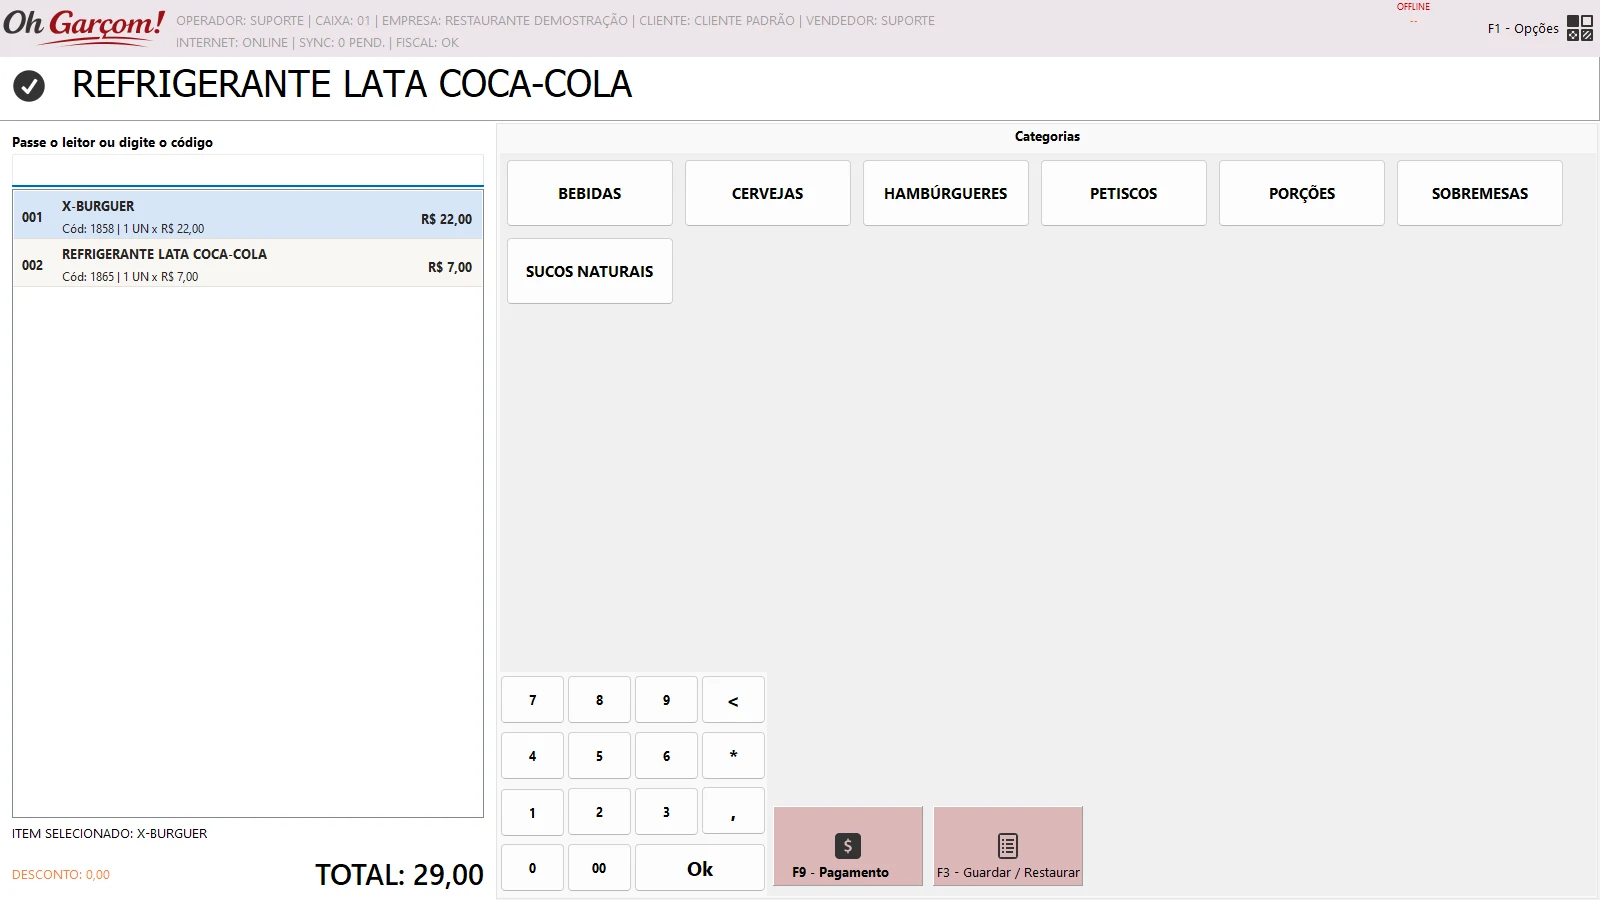
Task: Click the keypad comma key
Action: tap(733, 812)
